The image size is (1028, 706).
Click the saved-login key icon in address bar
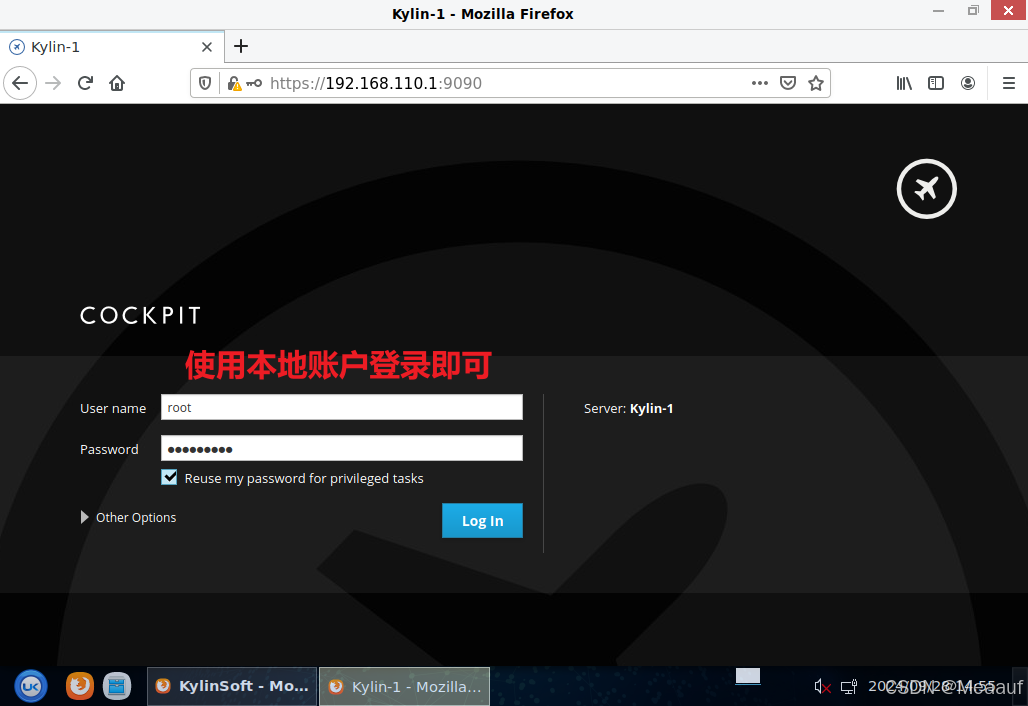(x=254, y=83)
